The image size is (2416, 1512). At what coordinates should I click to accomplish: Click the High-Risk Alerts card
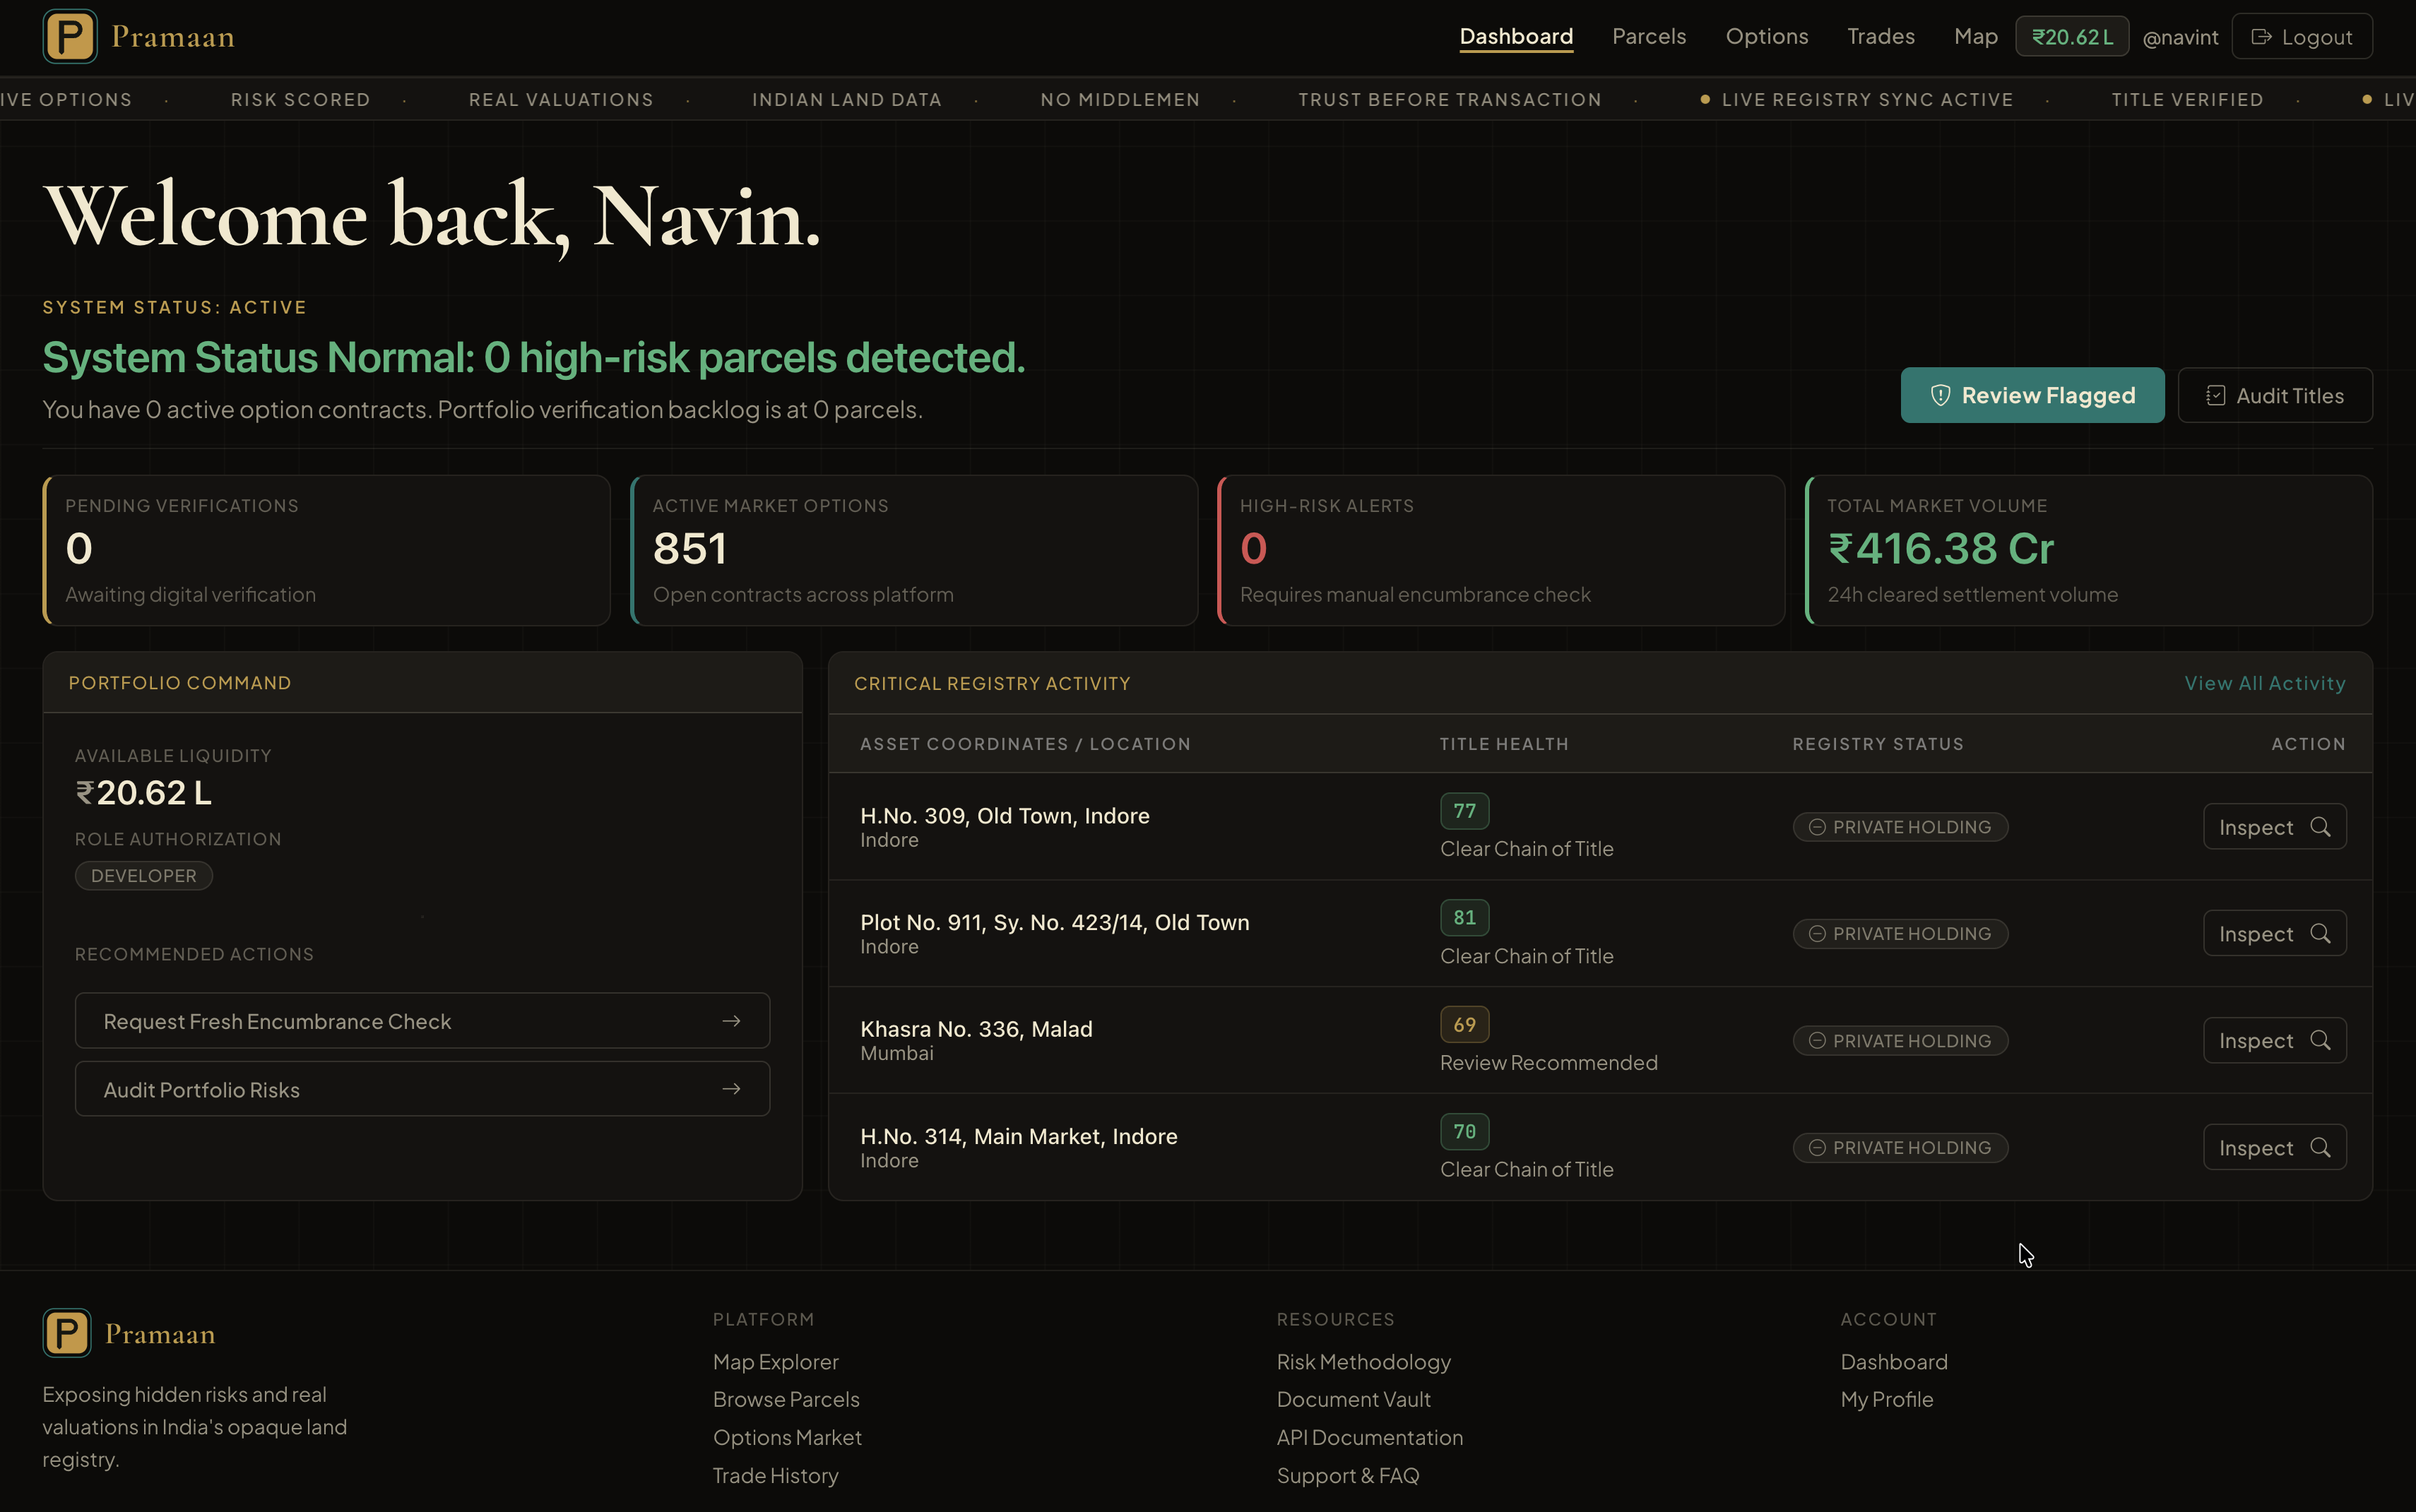pos(1501,551)
